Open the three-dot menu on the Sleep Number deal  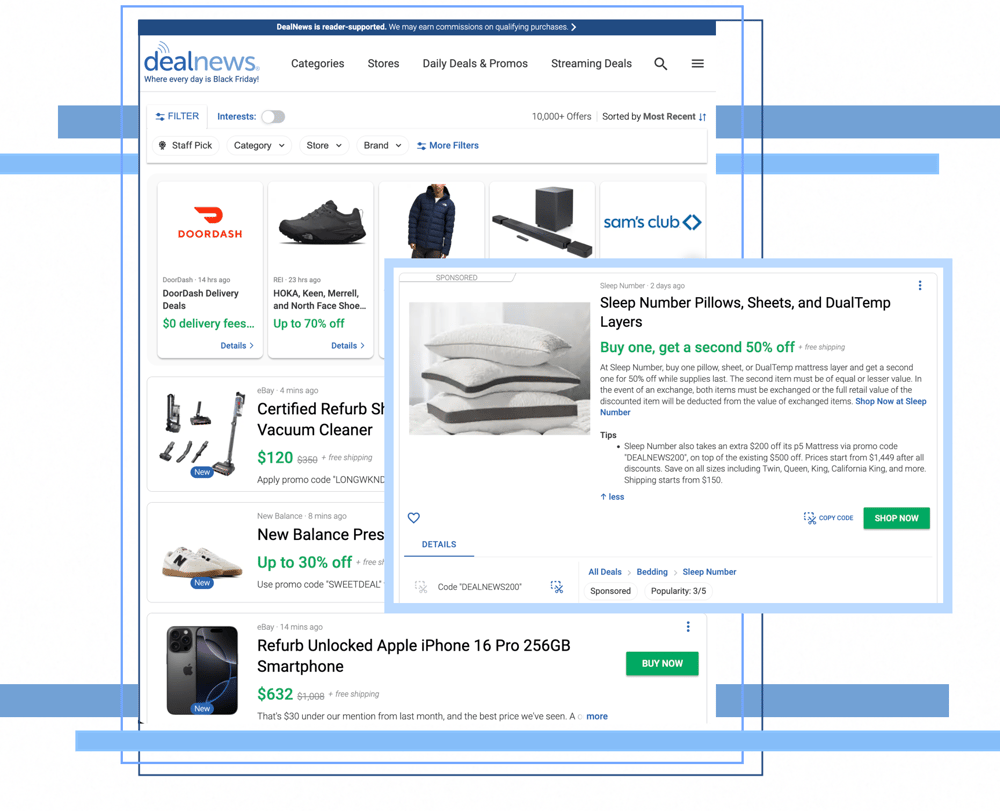point(920,285)
